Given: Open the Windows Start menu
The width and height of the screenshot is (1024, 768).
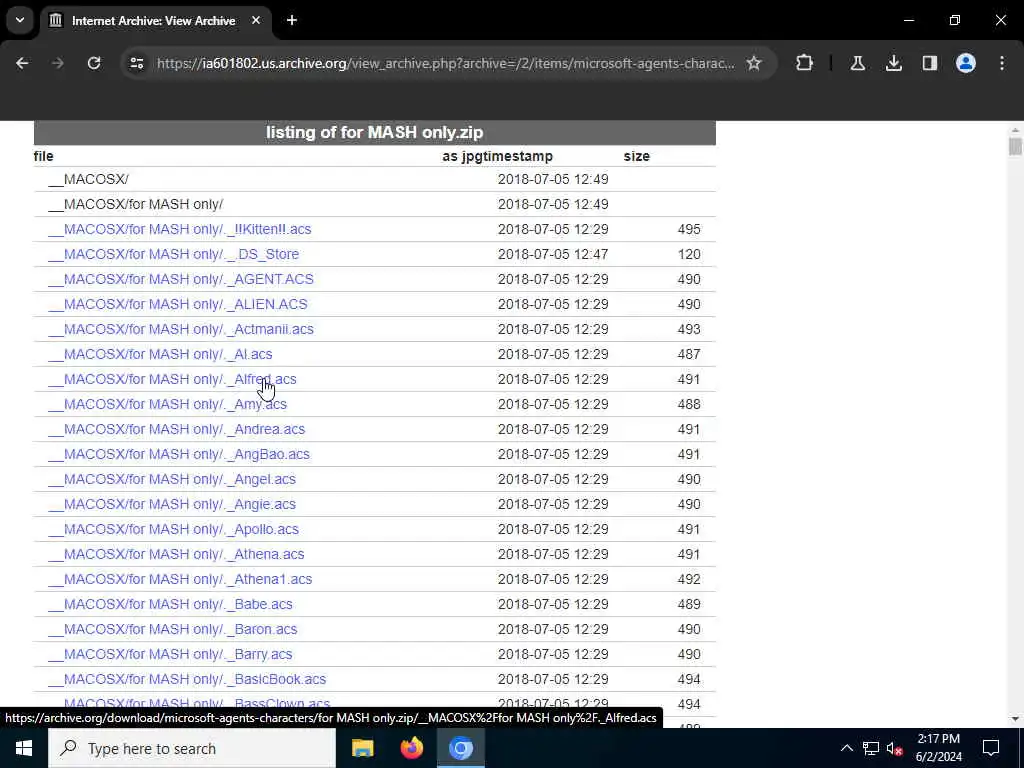Looking at the screenshot, I should [24, 748].
